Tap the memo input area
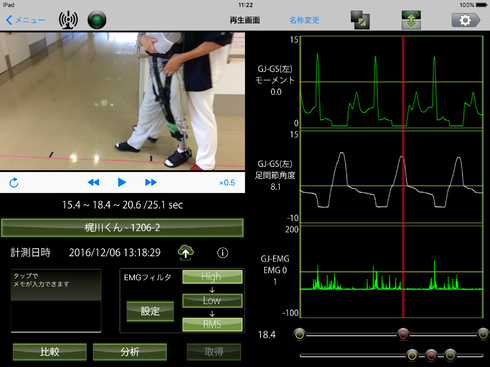The width and height of the screenshot is (490, 367). 56,301
